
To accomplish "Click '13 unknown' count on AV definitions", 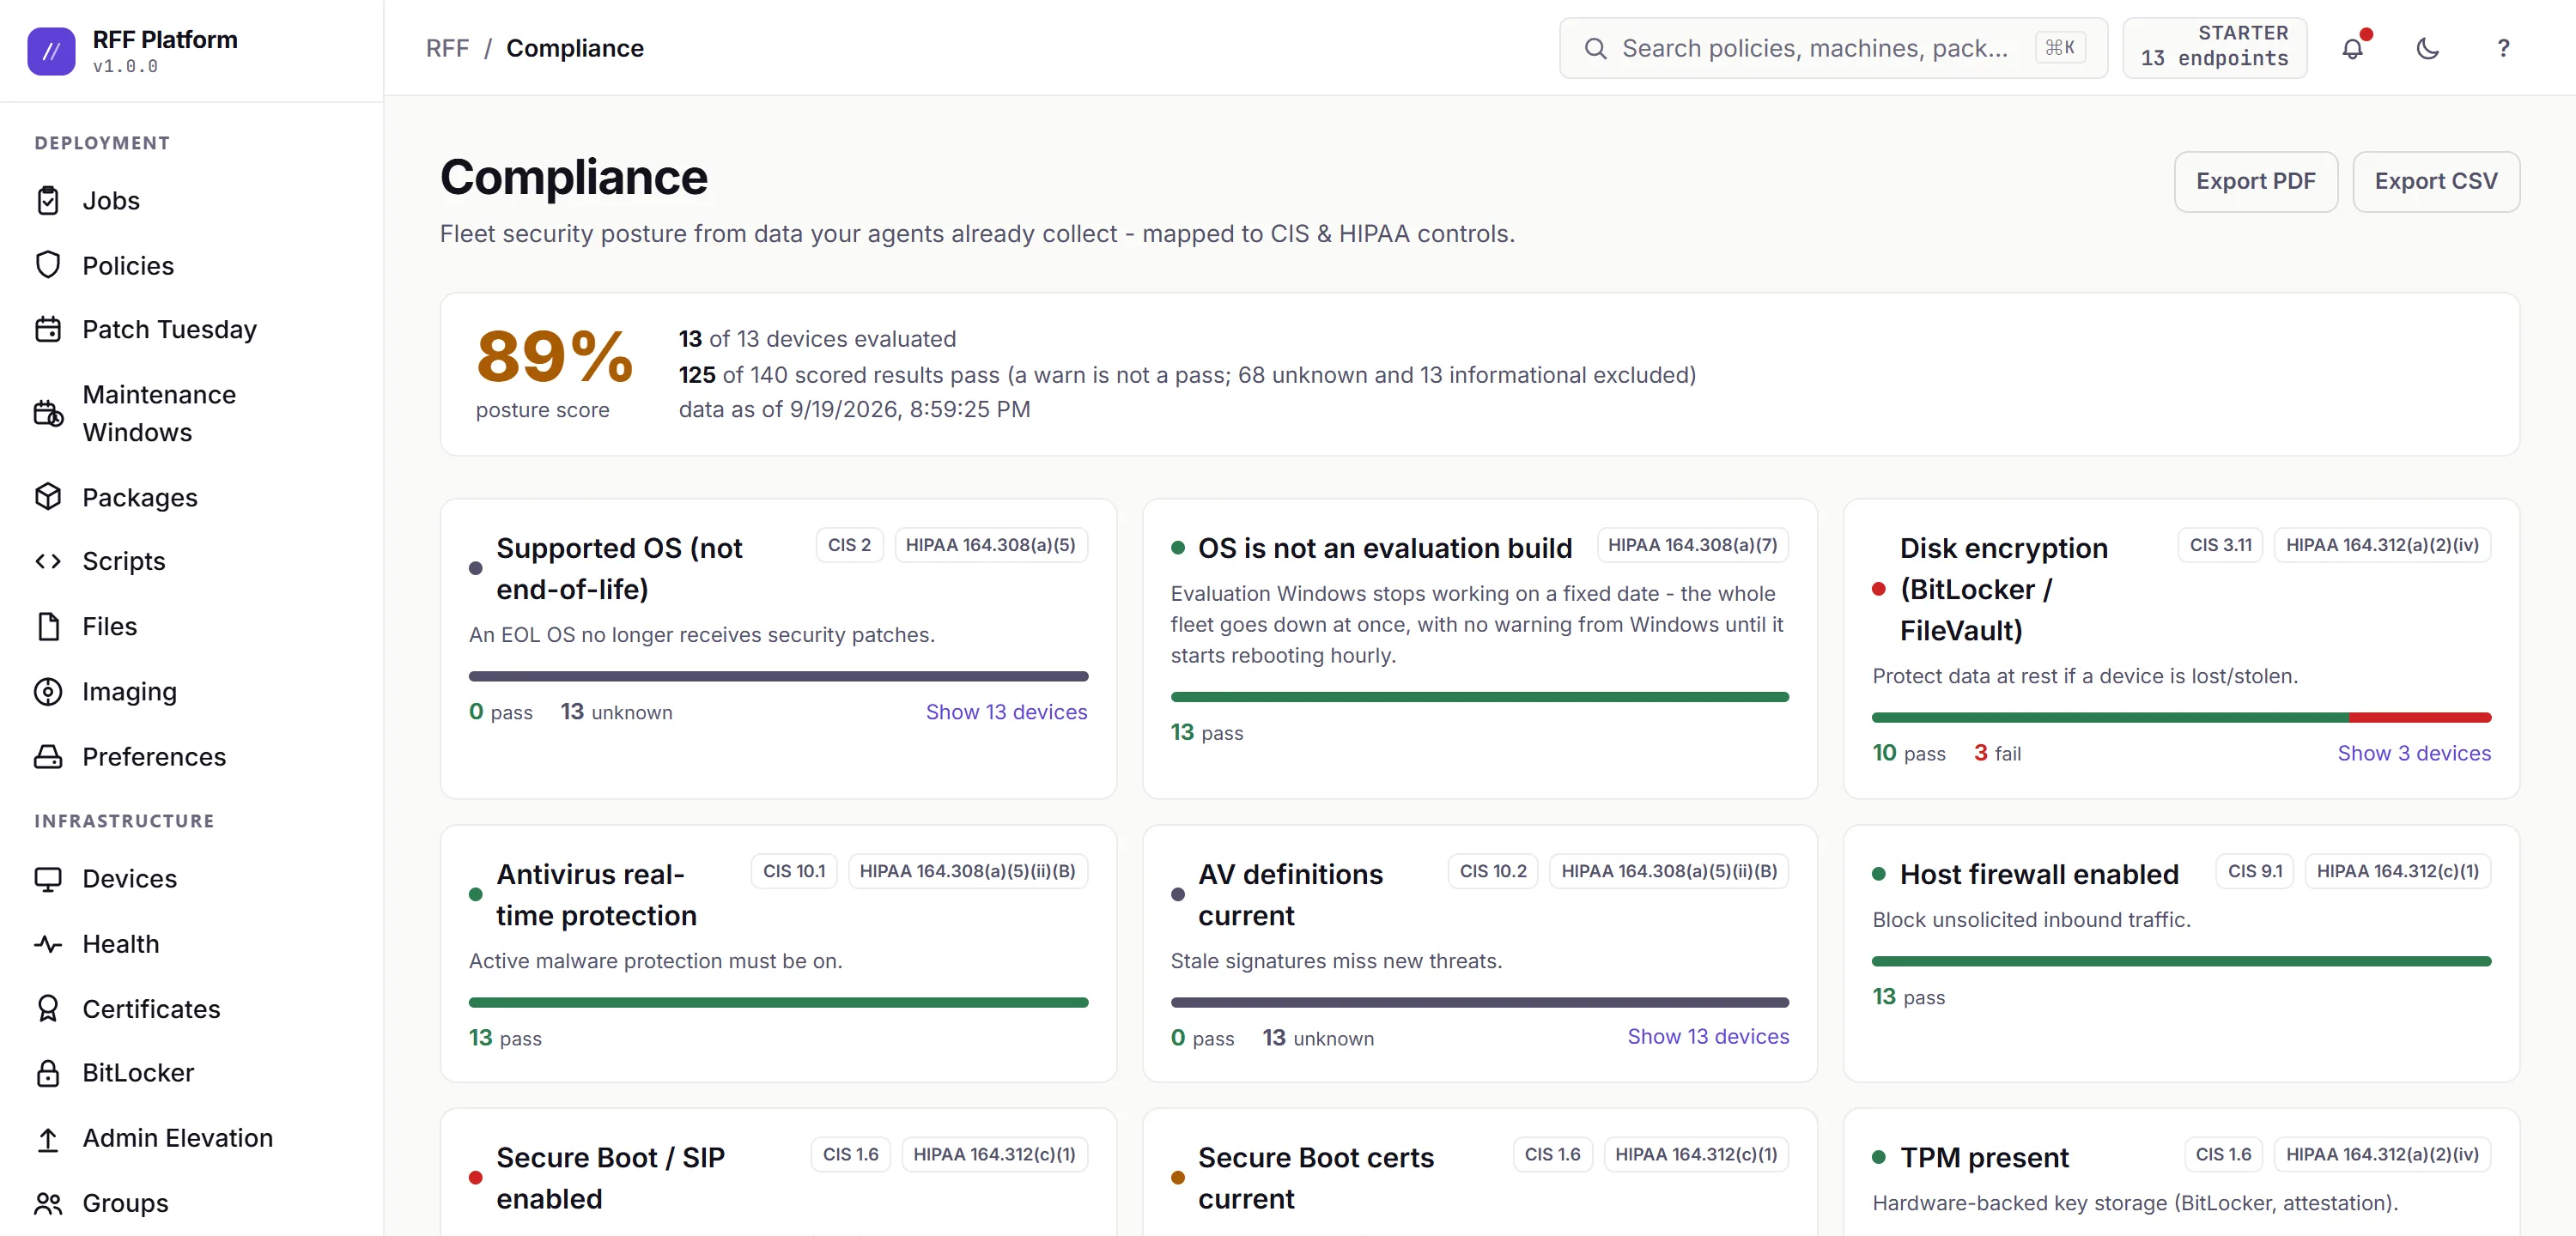I will click(1317, 1038).
